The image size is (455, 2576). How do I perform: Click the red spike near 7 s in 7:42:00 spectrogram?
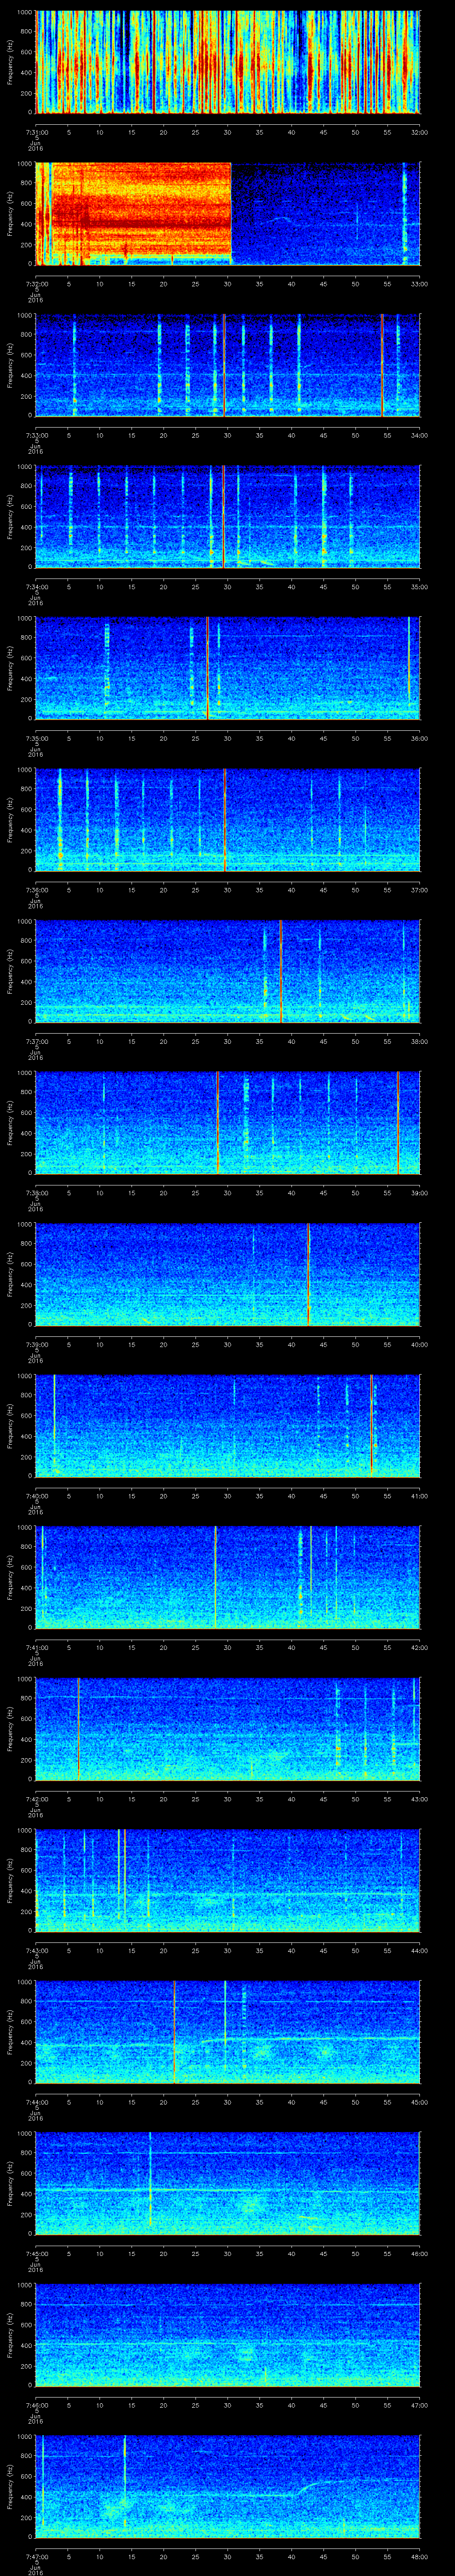tap(78, 1728)
